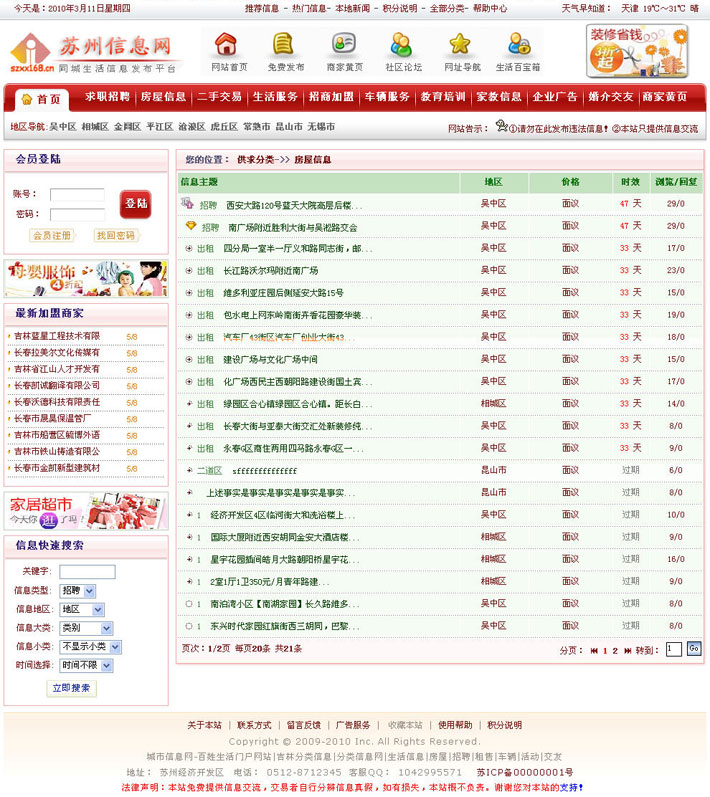Select the 昆山市 region link
Screen dimensions: 710x797
click(x=289, y=127)
